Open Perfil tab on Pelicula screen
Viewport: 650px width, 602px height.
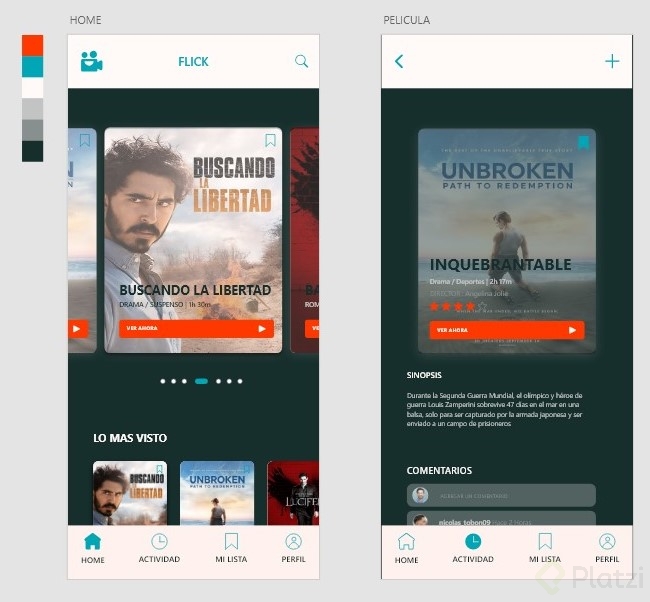point(607,549)
